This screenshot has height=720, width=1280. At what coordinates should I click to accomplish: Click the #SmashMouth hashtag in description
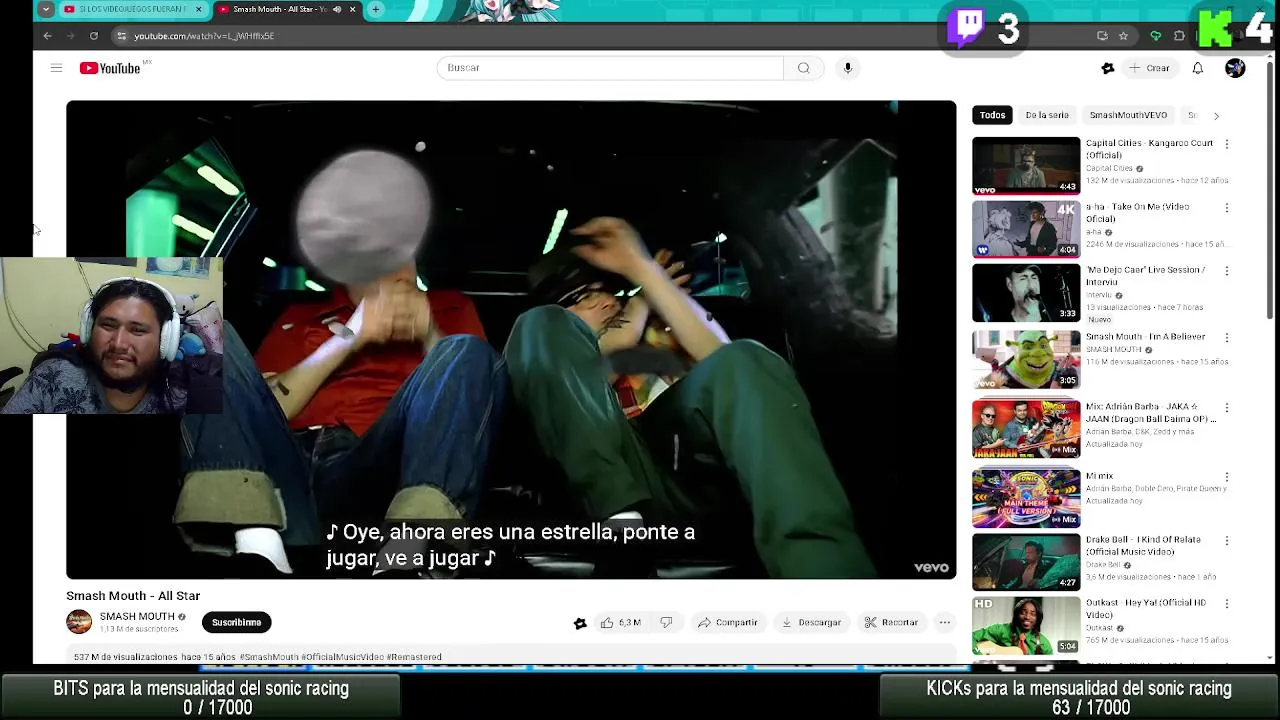(x=269, y=657)
